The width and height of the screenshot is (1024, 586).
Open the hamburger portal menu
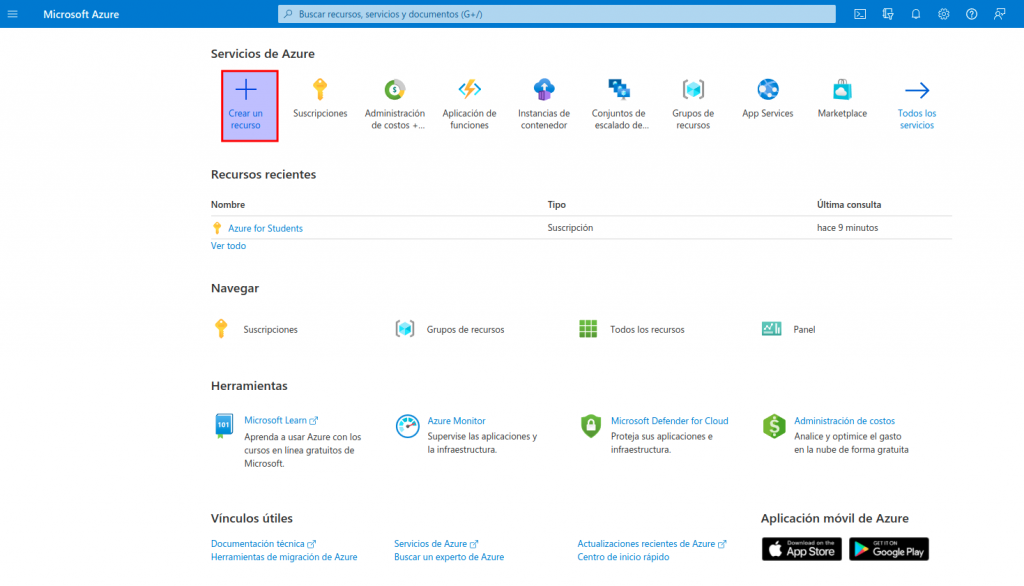[12, 14]
